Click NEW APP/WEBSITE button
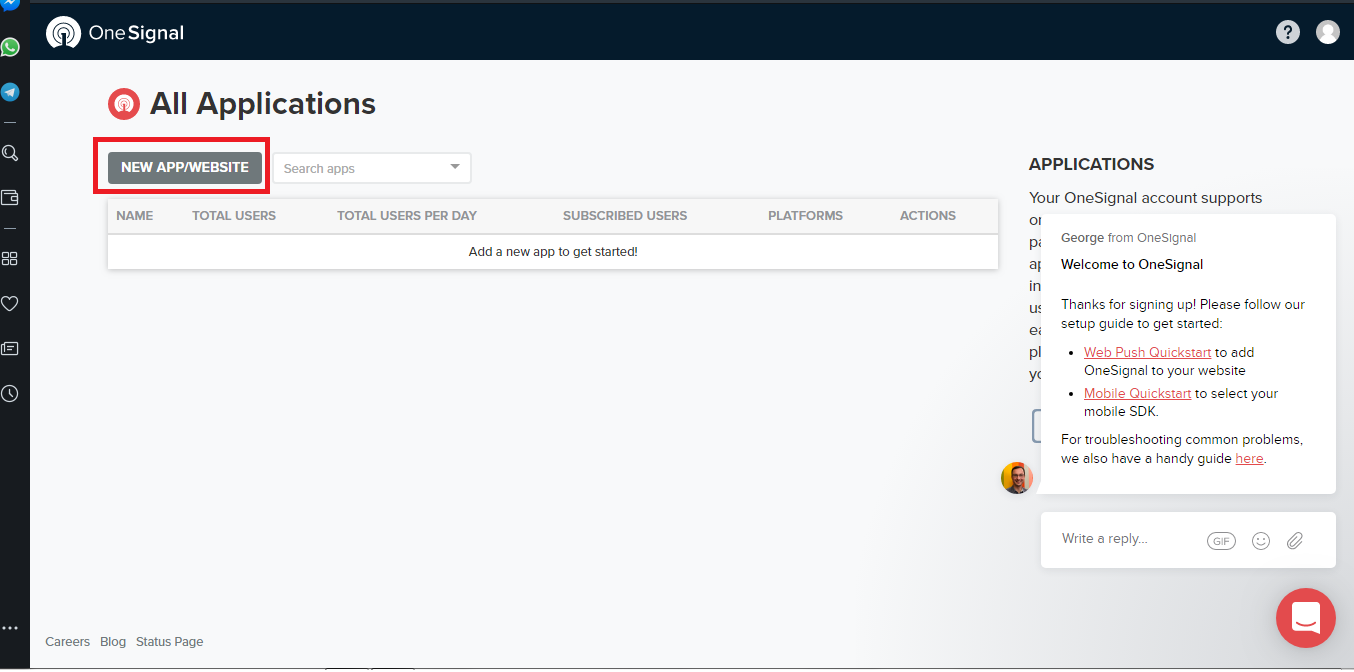The image size is (1354, 672). pos(185,167)
